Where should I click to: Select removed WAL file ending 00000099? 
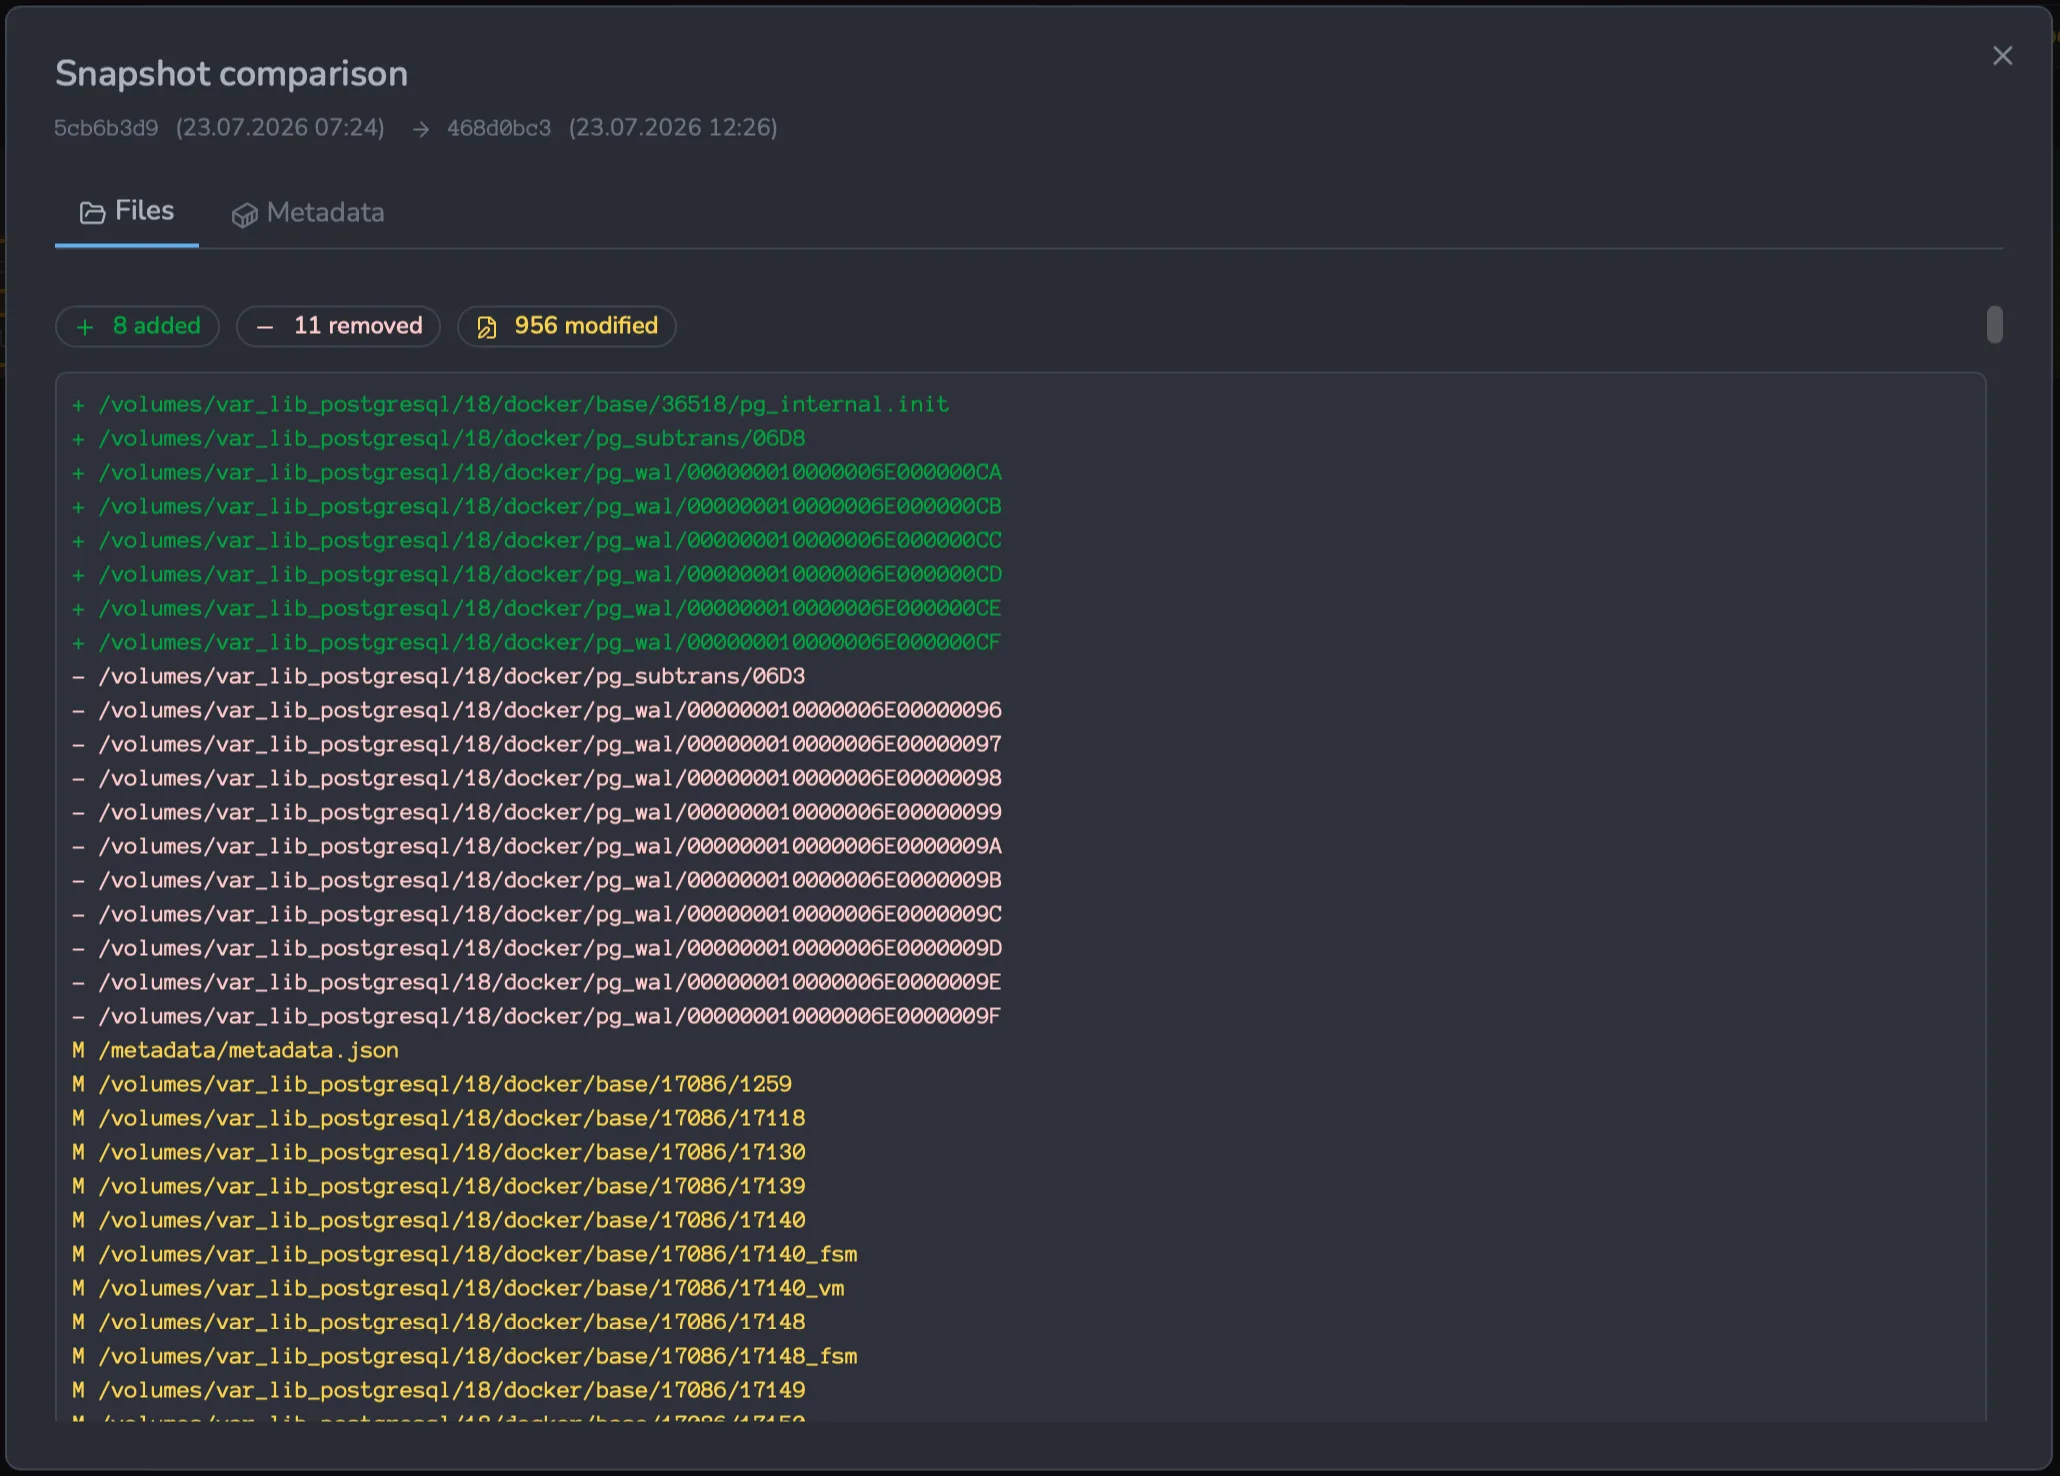coord(537,813)
